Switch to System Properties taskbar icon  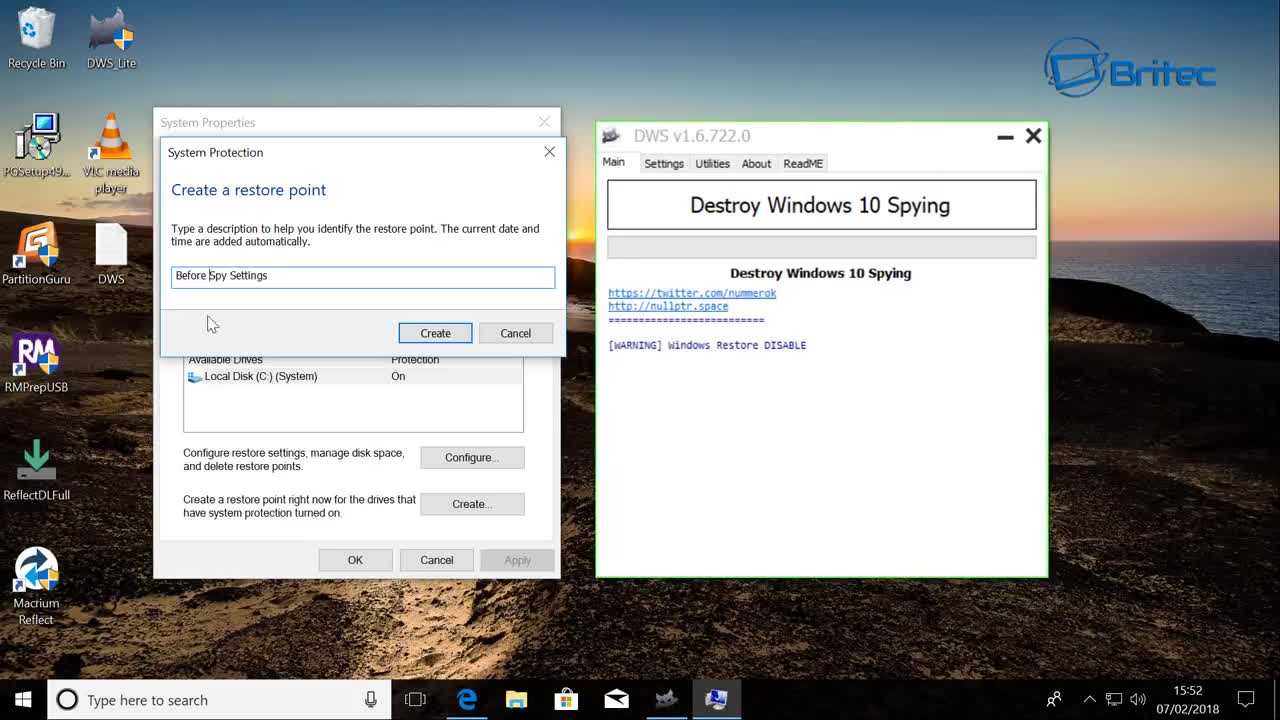[716, 700]
